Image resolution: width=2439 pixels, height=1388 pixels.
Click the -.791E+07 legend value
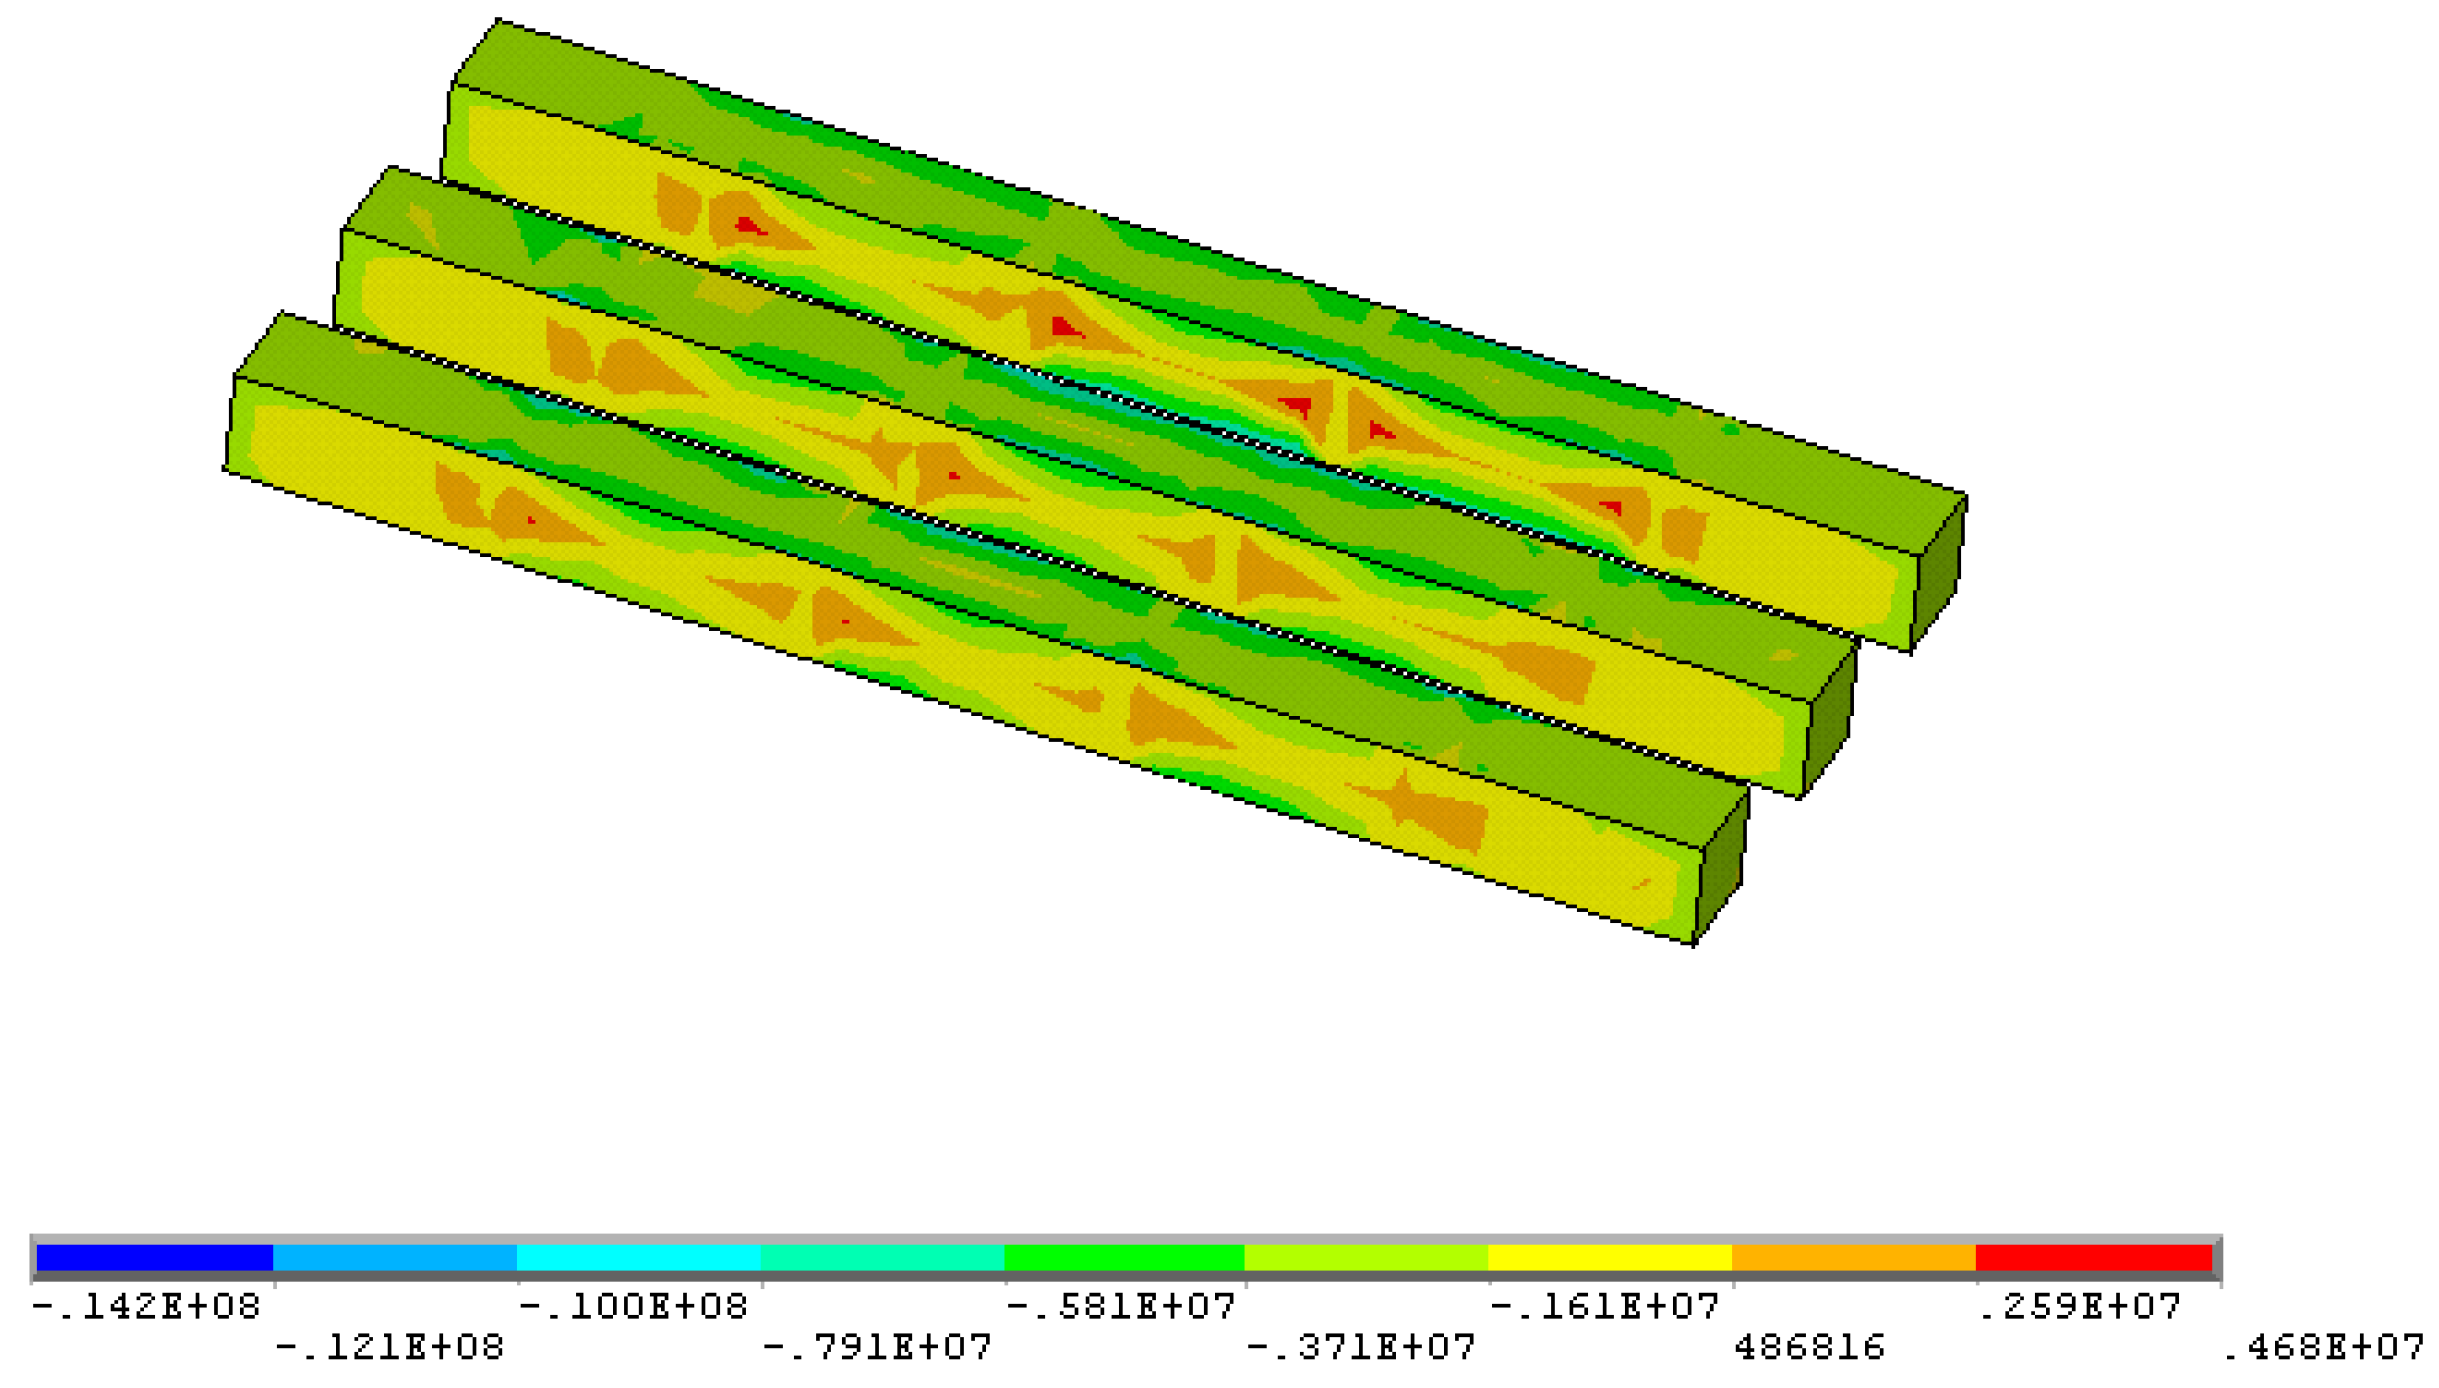(877, 1347)
